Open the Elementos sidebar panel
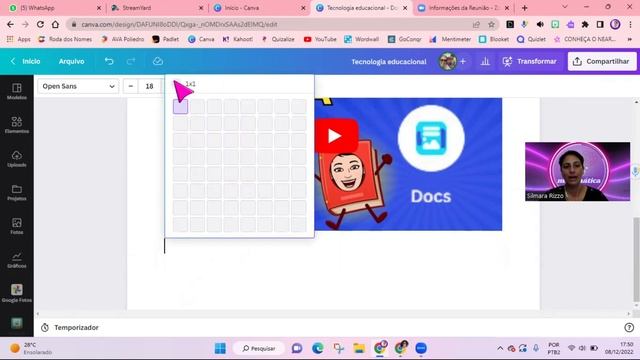Image resolution: width=640 pixels, height=360 pixels. pyautogui.click(x=17, y=125)
